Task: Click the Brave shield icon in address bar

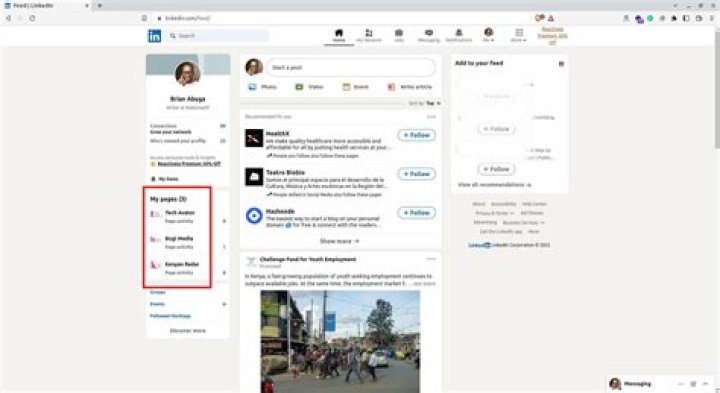Action: tap(538, 18)
